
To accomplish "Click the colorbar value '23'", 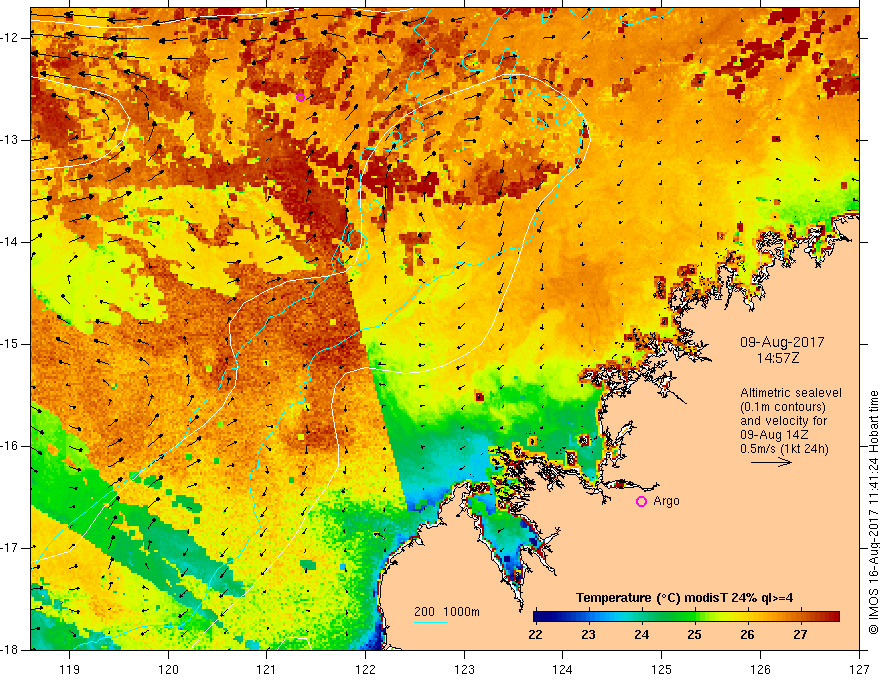I will [588, 635].
